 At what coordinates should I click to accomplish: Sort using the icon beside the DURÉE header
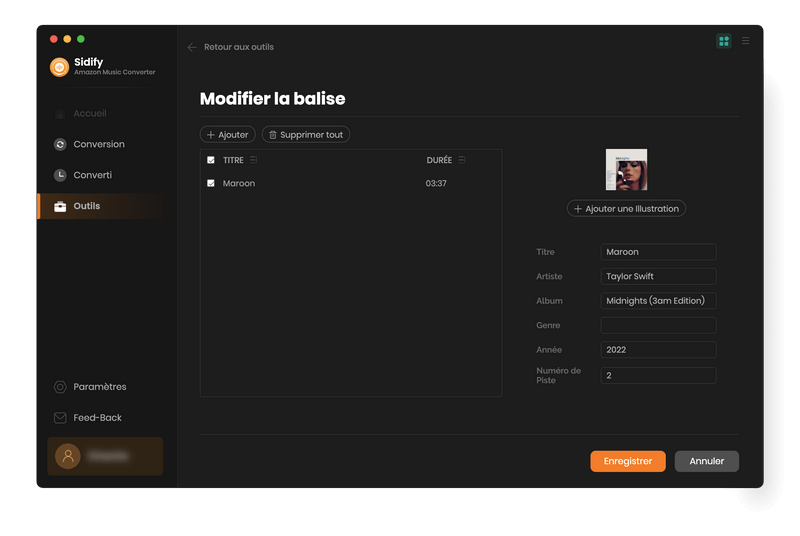[462, 160]
